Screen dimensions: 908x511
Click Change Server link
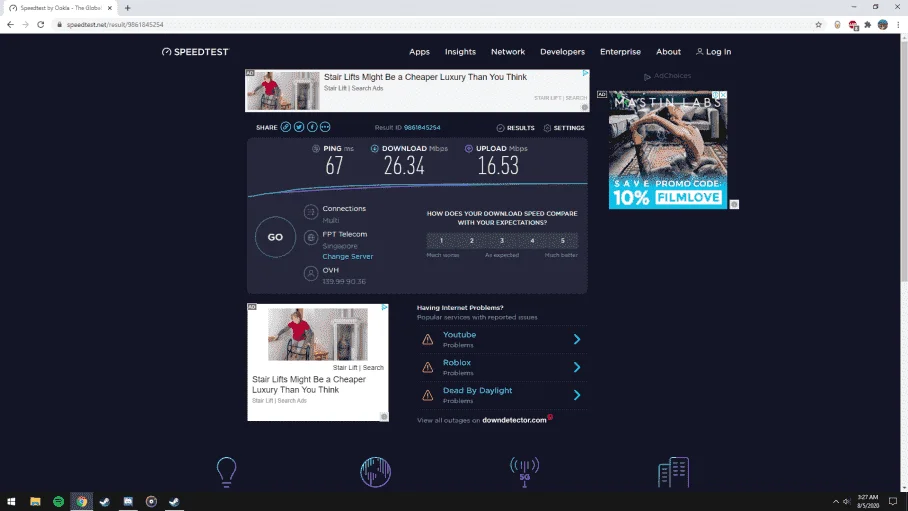pos(347,257)
